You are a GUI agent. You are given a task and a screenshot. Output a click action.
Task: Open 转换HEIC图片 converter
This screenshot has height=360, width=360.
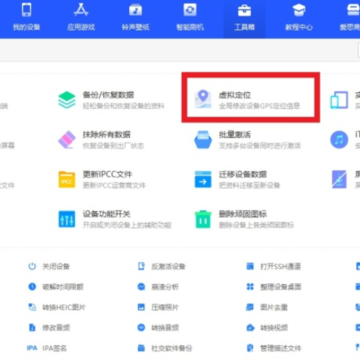pyautogui.click(x=57, y=307)
